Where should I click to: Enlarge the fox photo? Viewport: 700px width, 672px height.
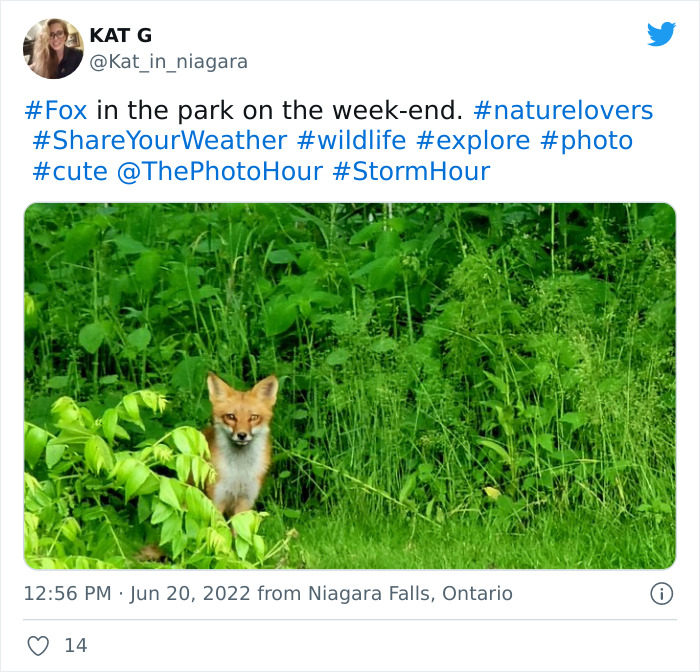click(x=350, y=386)
